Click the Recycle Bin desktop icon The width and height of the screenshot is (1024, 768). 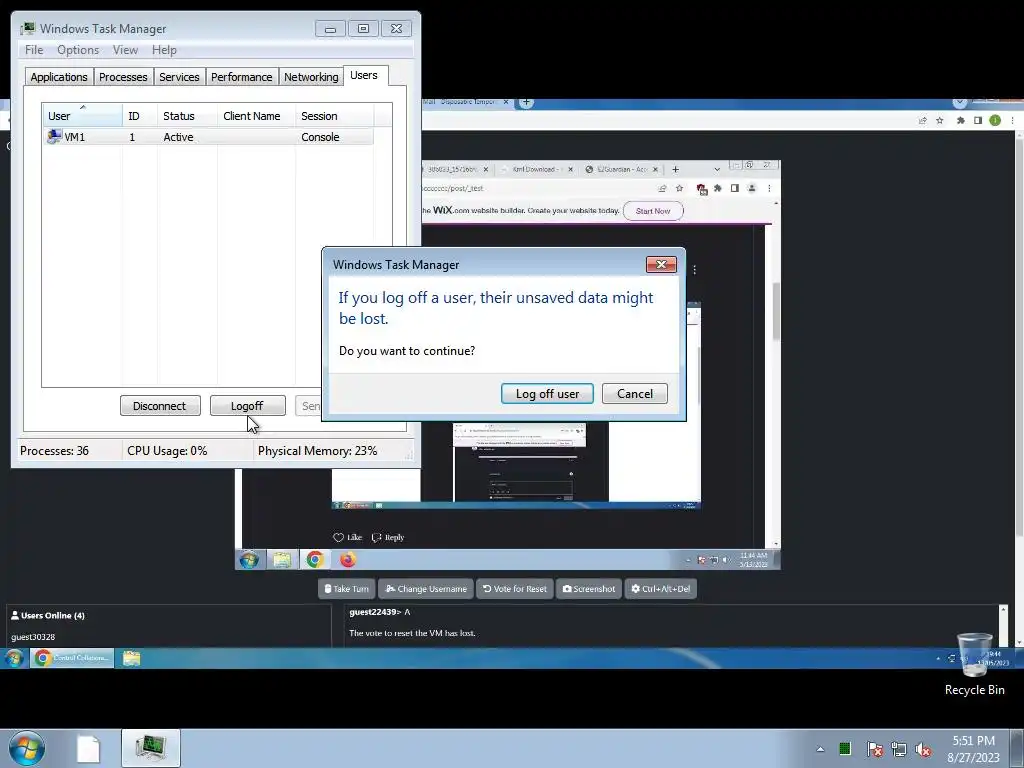[974, 663]
